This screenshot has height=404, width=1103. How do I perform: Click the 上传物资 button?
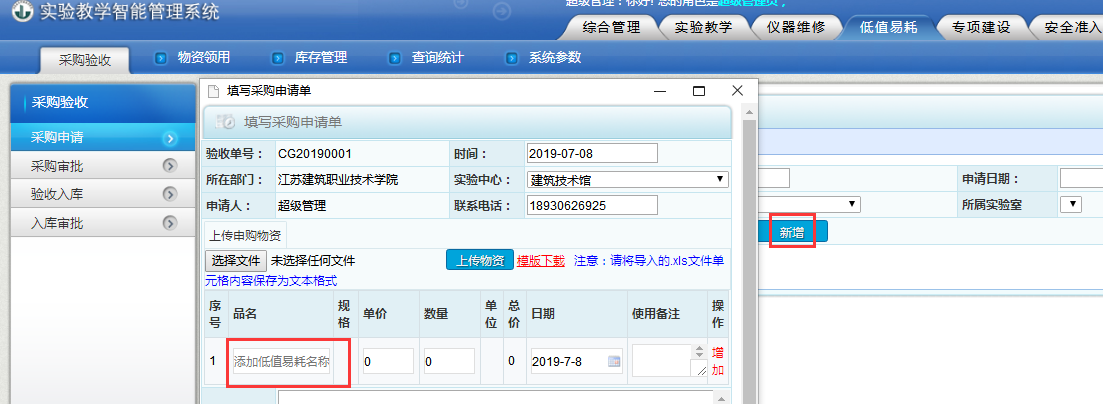[x=480, y=260]
